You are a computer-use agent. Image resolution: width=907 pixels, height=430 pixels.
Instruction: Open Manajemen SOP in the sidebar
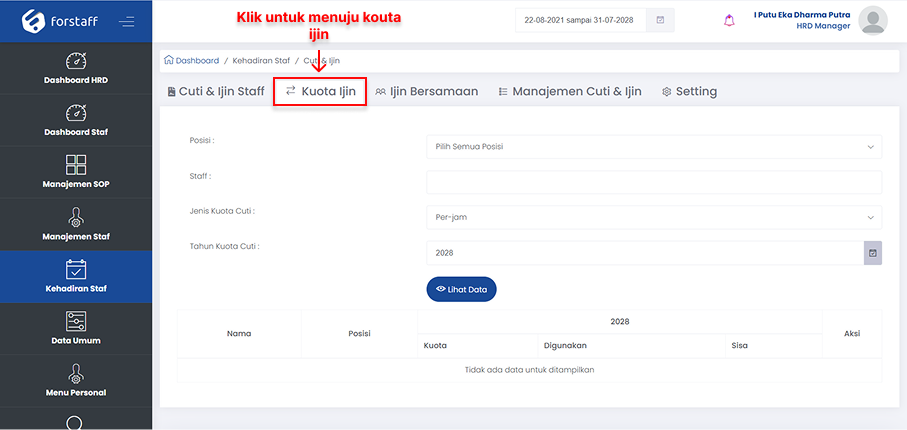76,172
